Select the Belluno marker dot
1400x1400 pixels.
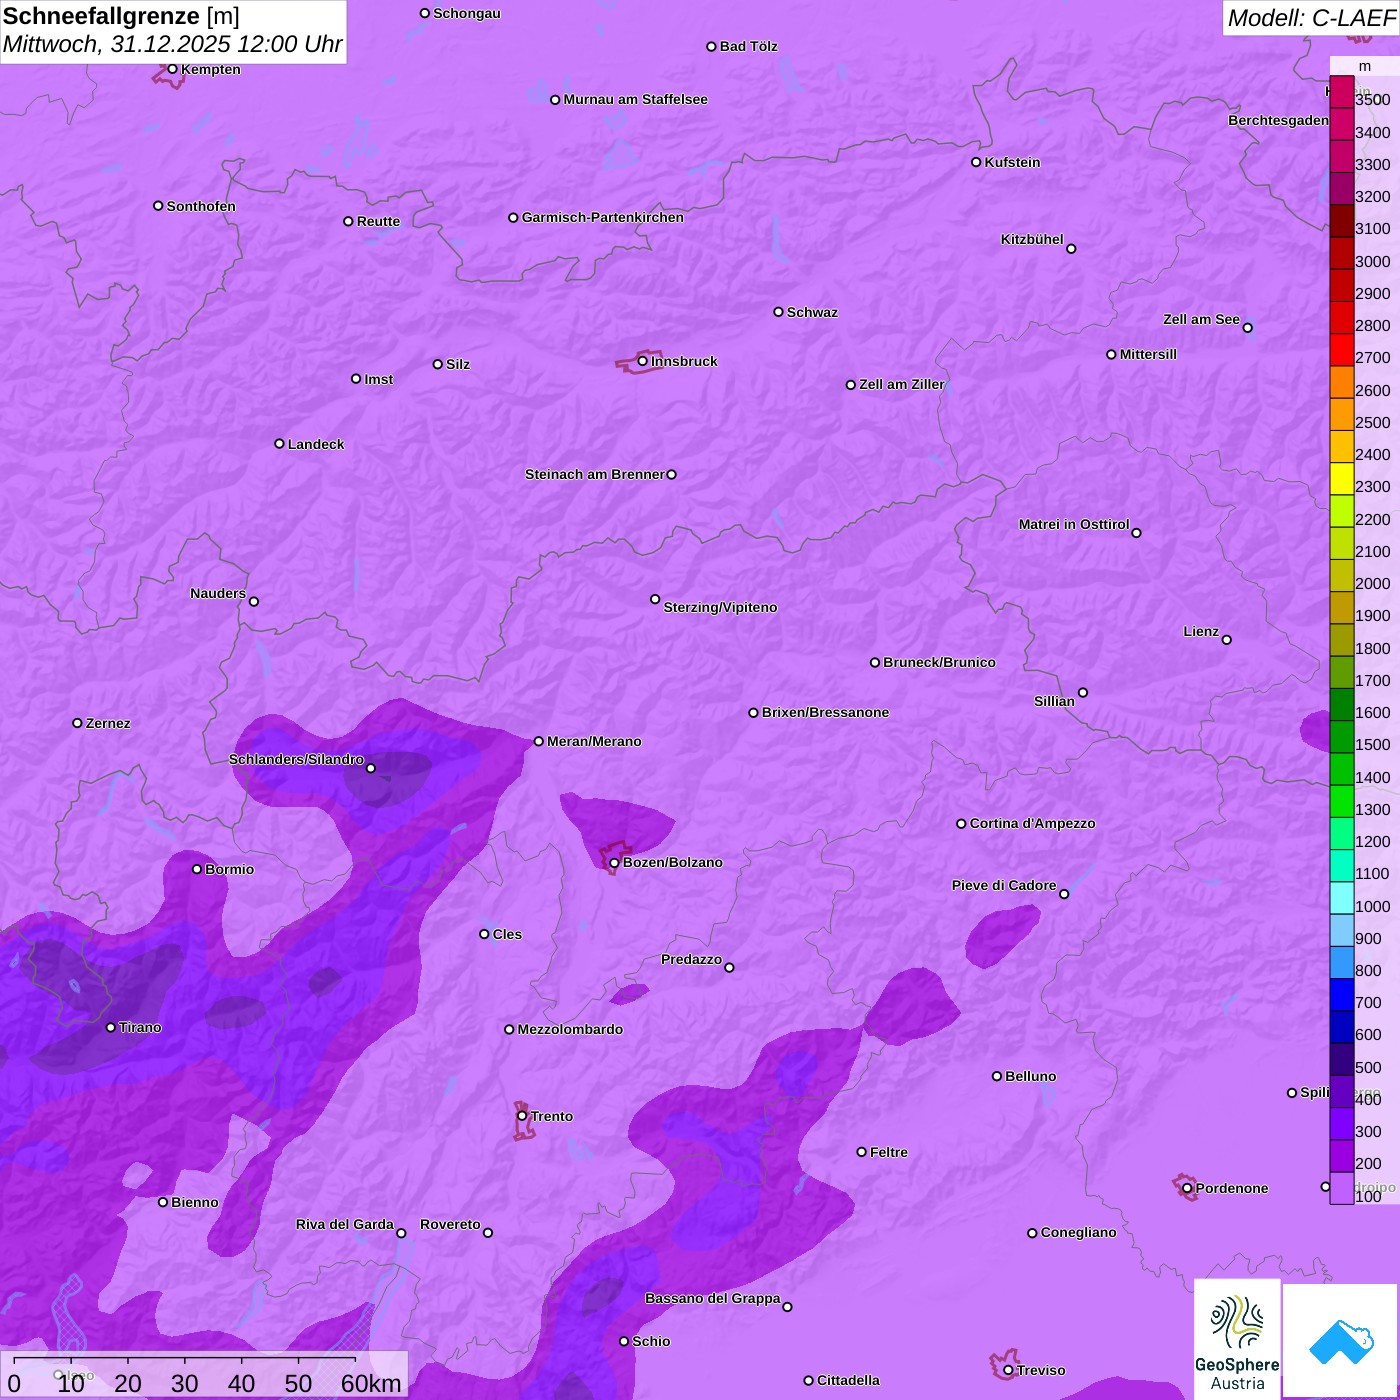[997, 1076]
